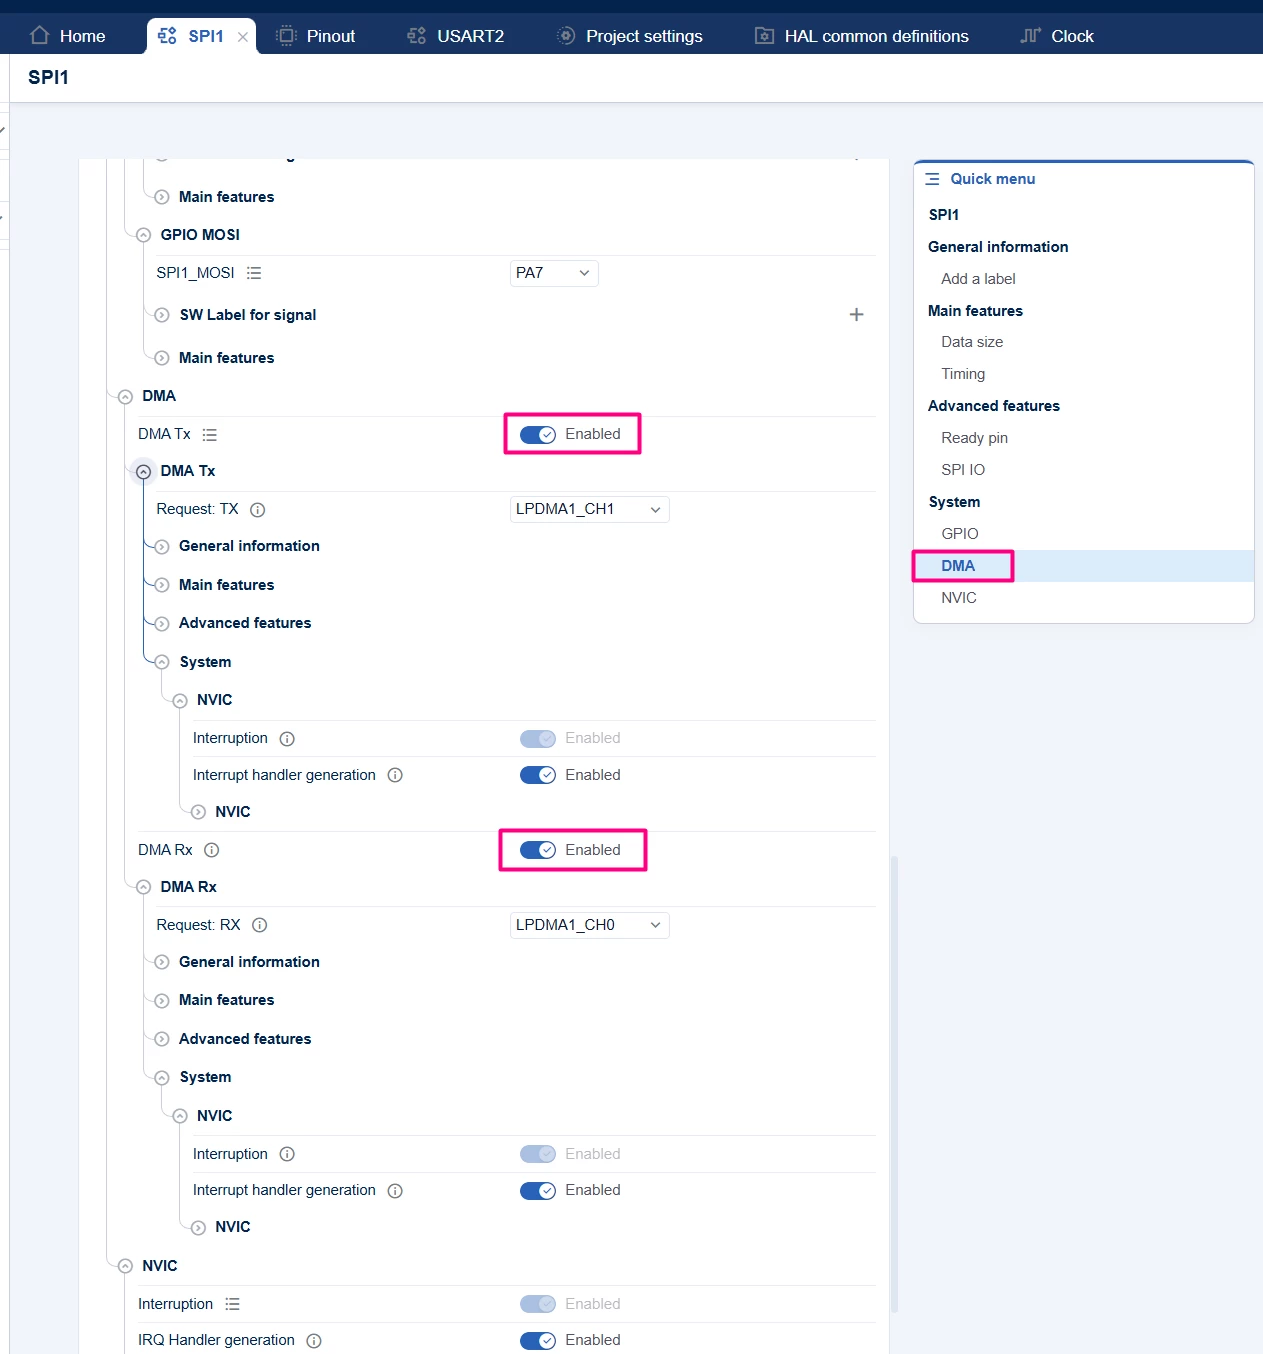
Task: Click the Quick menu hamburger icon
Action: coord(932,179)
